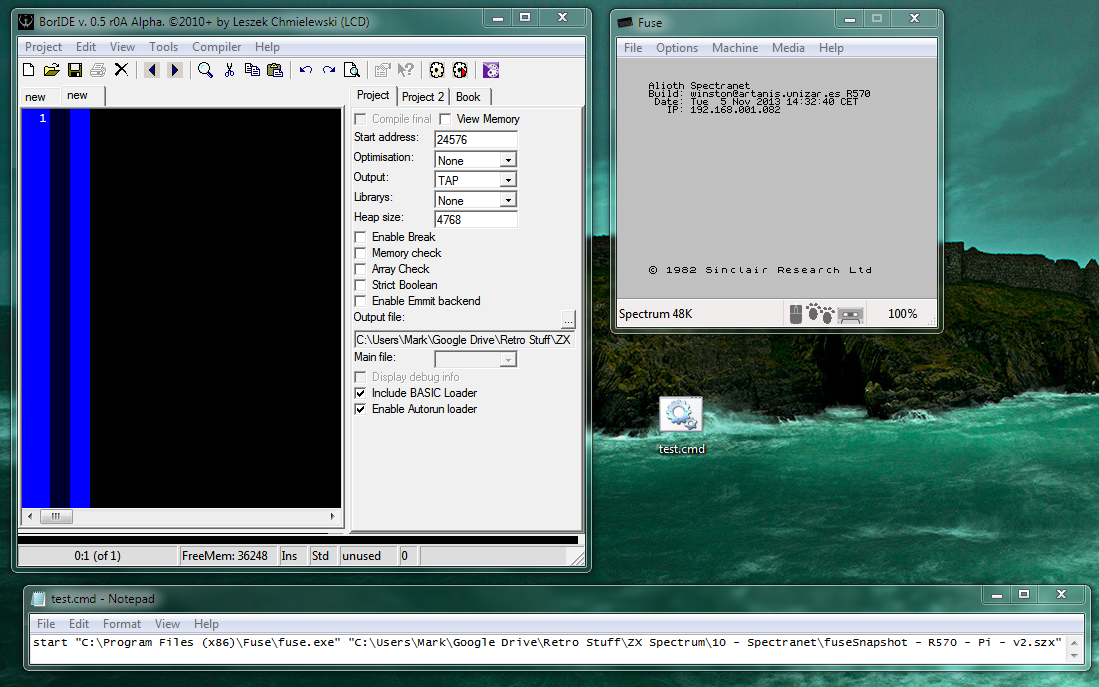Click the Output file browse button
Image resolution: width=1099 pixels, height=687 pixels.
point(568,318)
